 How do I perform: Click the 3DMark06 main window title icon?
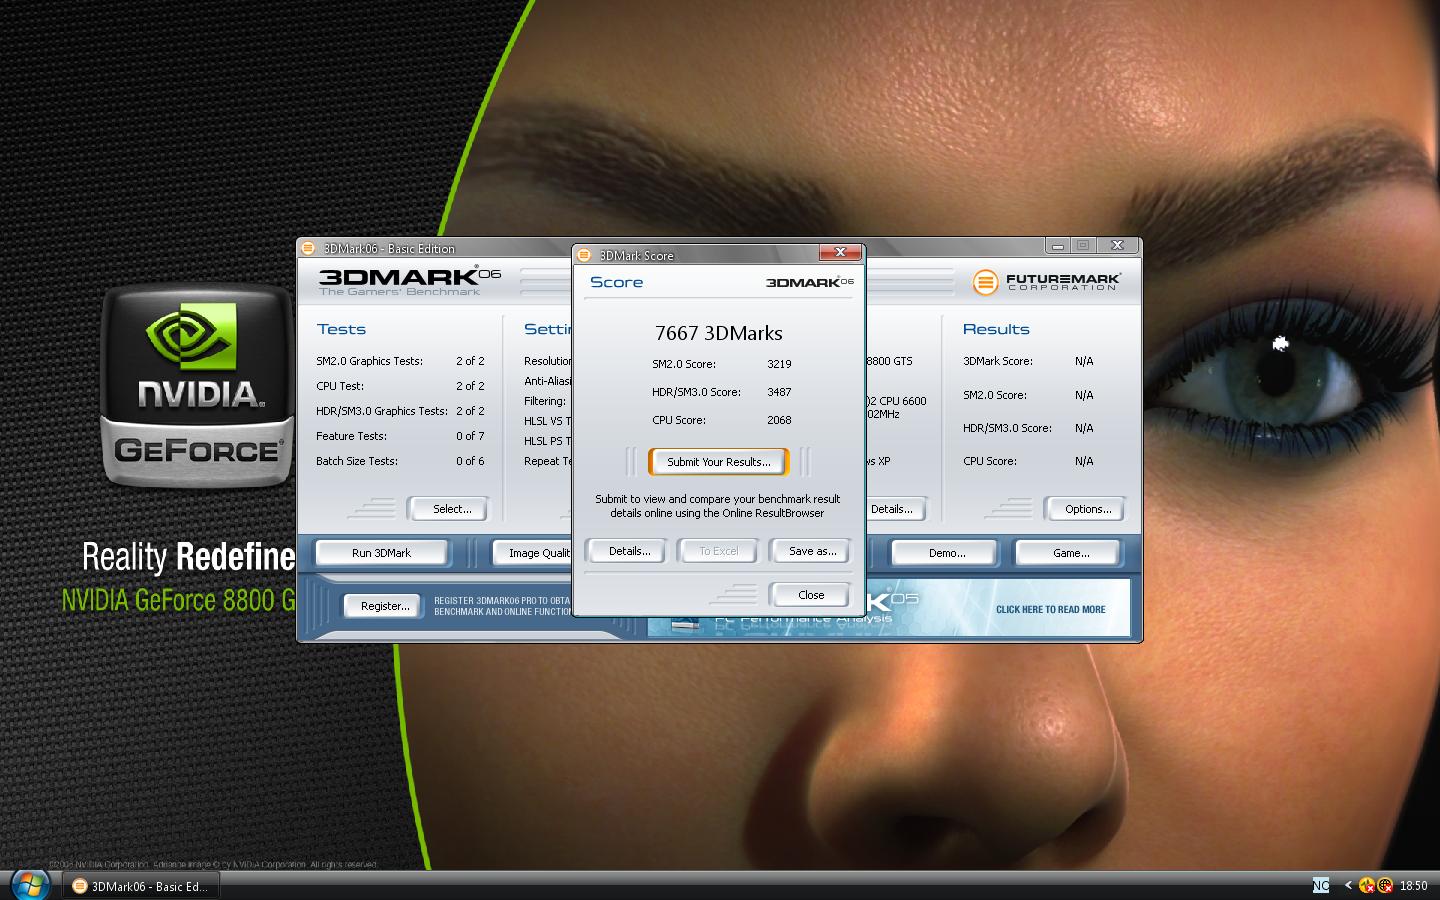coord(309,248)
